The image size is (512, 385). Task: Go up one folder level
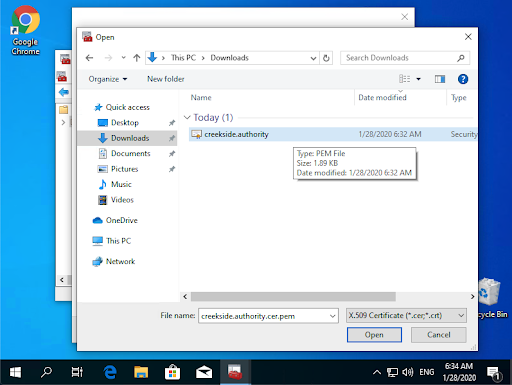[x=137, y=58]
